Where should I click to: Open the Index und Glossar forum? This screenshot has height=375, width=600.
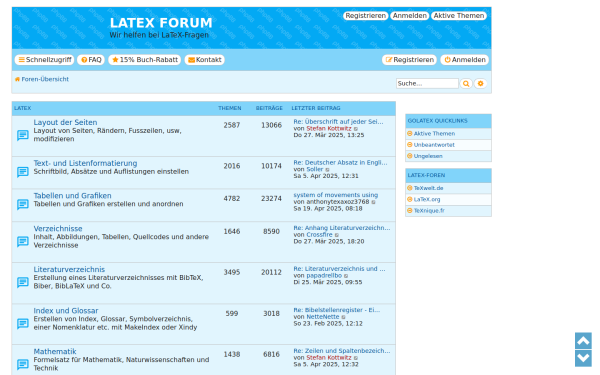pyautogui.click(x=66, y=311)
